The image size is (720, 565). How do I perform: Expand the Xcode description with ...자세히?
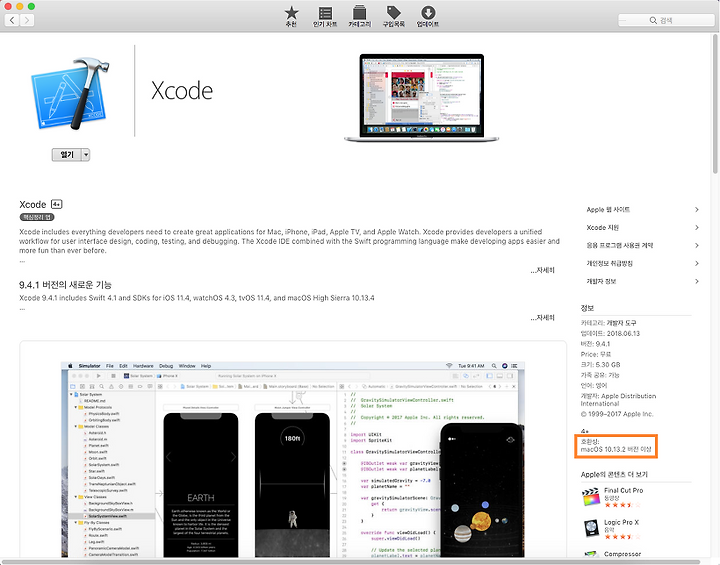(542, 270)
